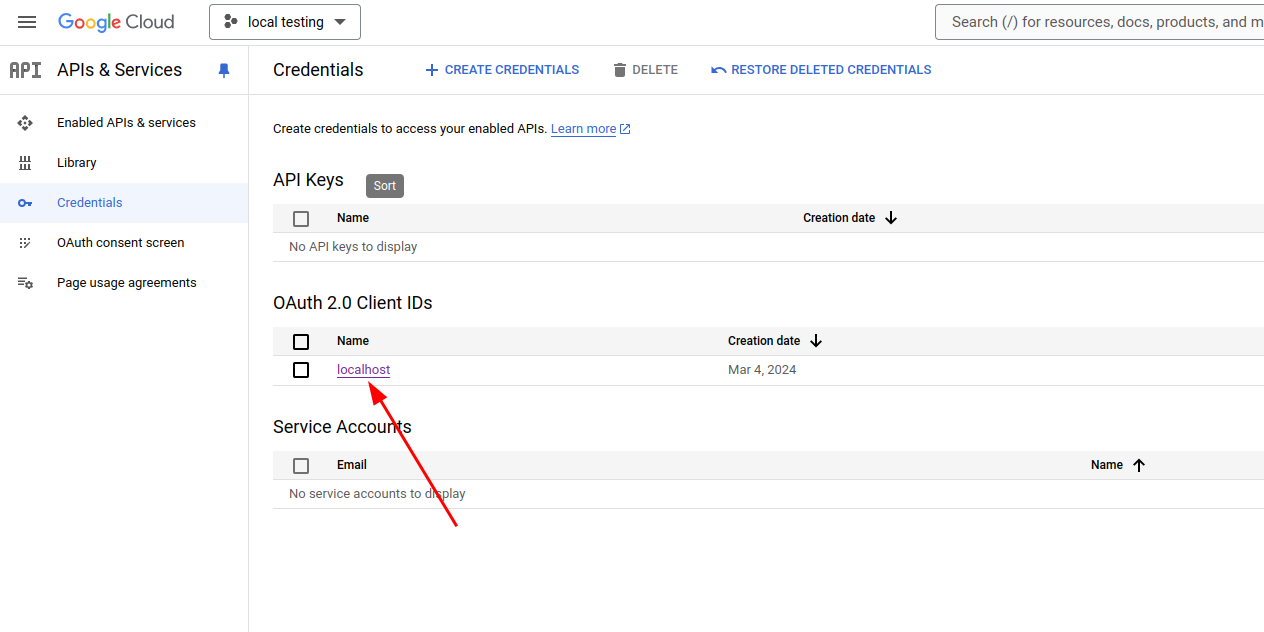Sort OAuth clients by creation date arrow

[816, 341]
